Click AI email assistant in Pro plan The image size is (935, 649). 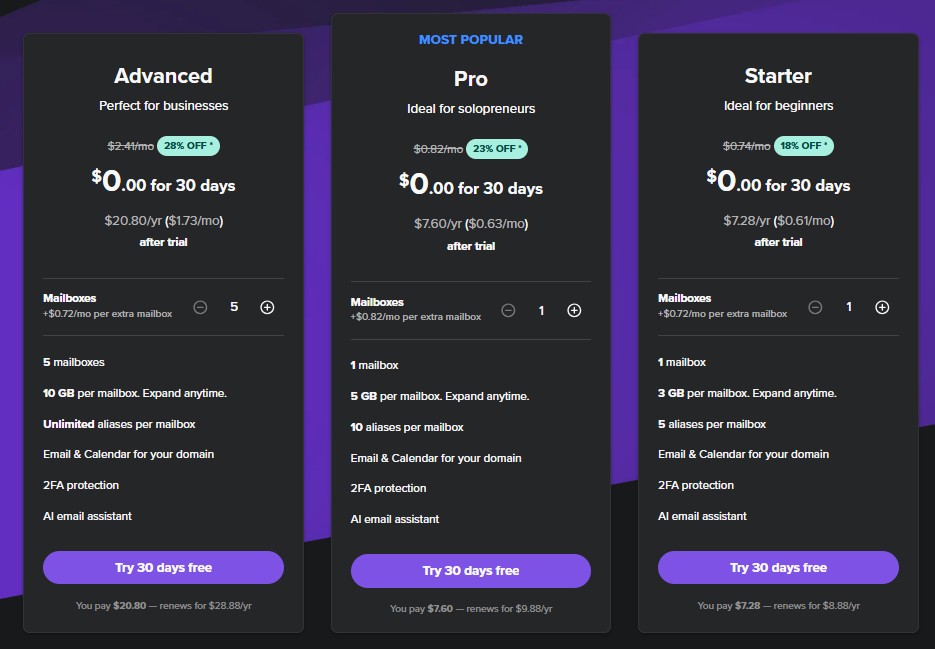click(x=395, y=519)
